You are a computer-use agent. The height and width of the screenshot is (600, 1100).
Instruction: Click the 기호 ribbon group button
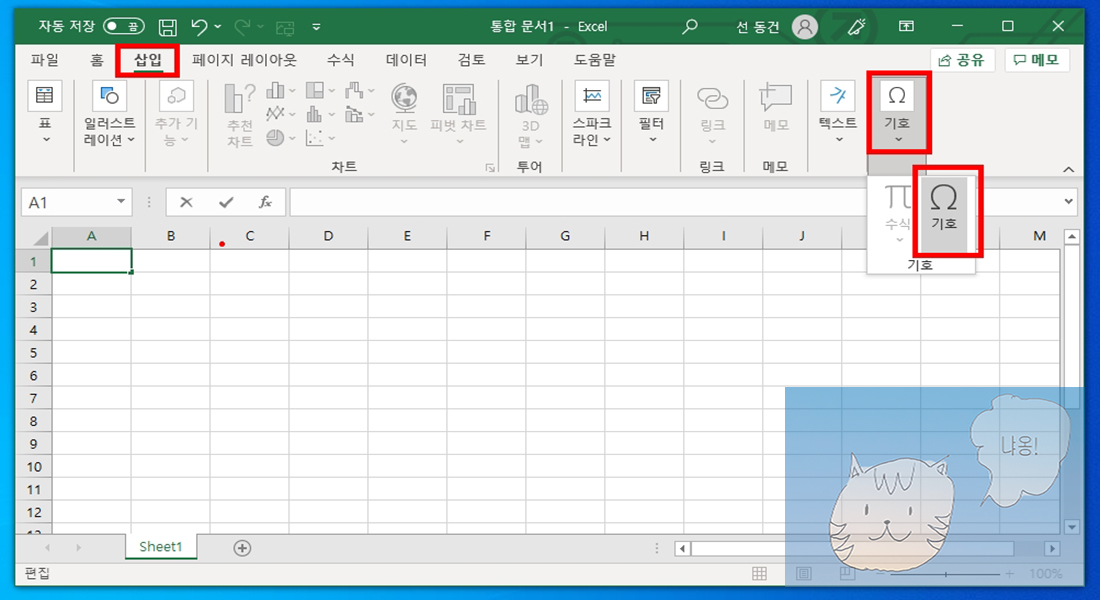click(x=897, y=112)
